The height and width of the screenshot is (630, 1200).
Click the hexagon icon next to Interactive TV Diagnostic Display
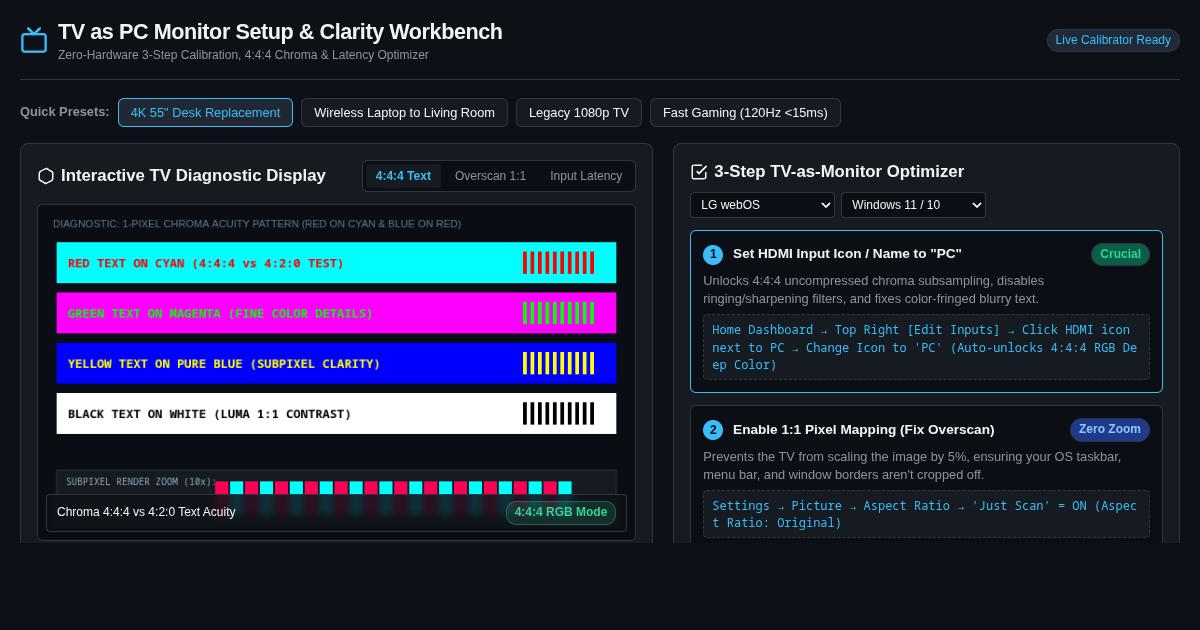pos(46,176)
